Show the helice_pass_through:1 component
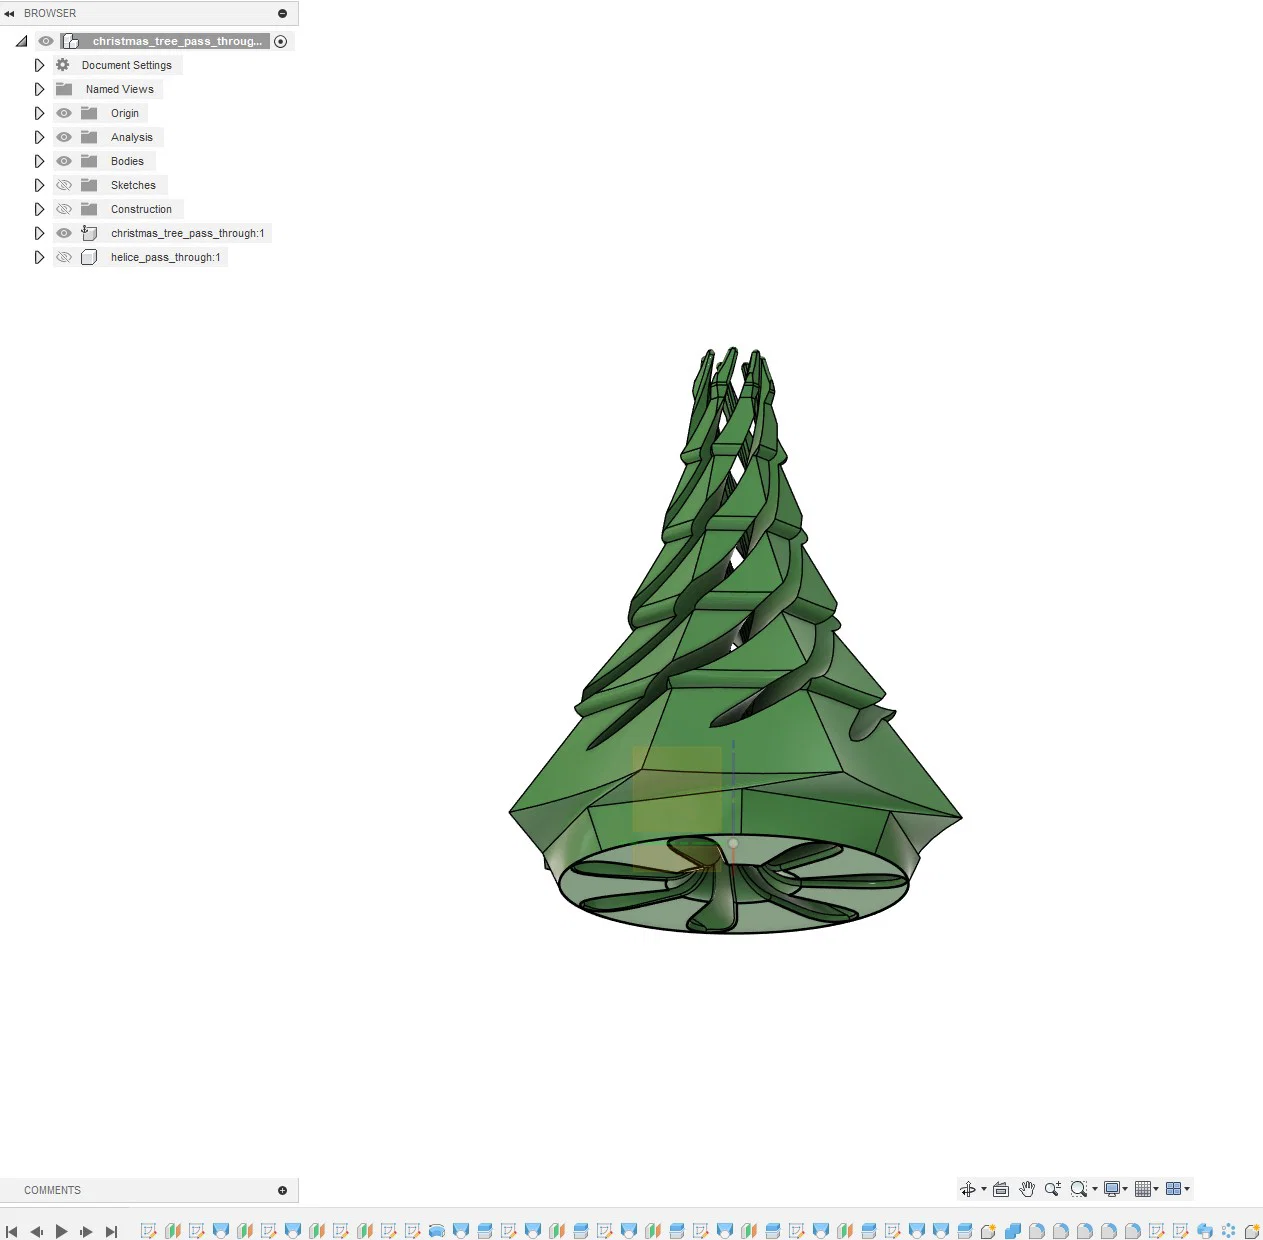The width and height of the screenshot is (1263, 1240). 64,257
